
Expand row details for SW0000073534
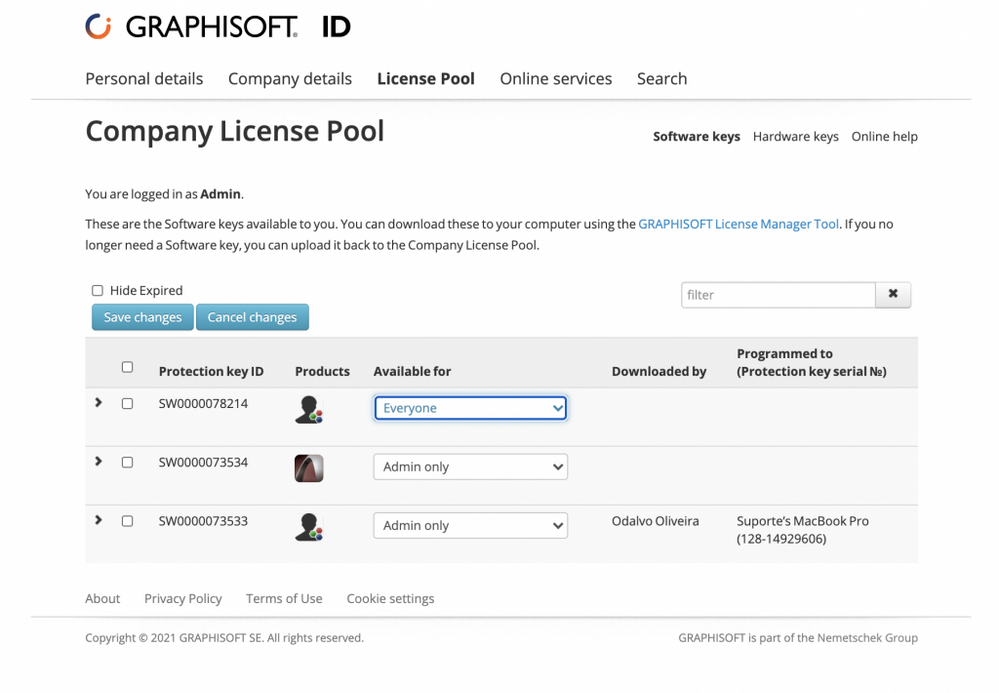point(98,461)
